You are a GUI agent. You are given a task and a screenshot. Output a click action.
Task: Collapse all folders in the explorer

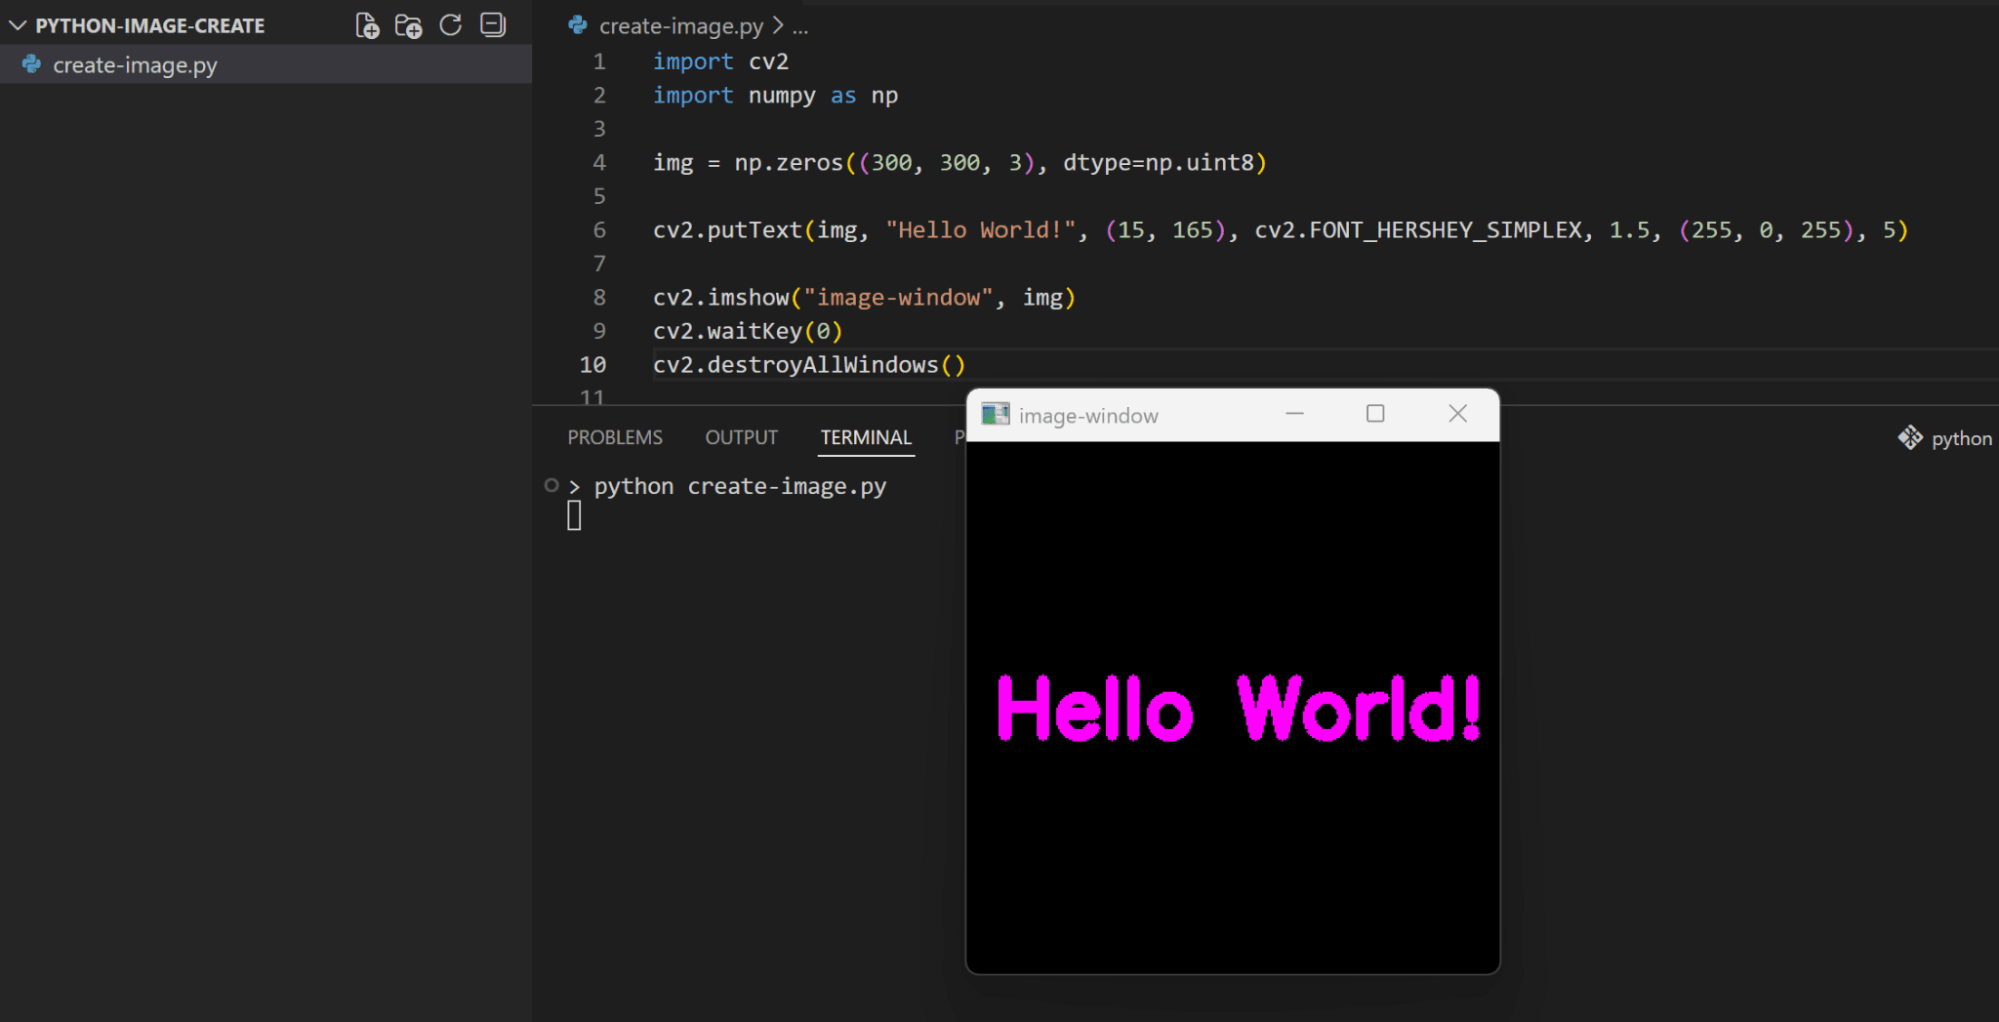[x=493, y=26]
